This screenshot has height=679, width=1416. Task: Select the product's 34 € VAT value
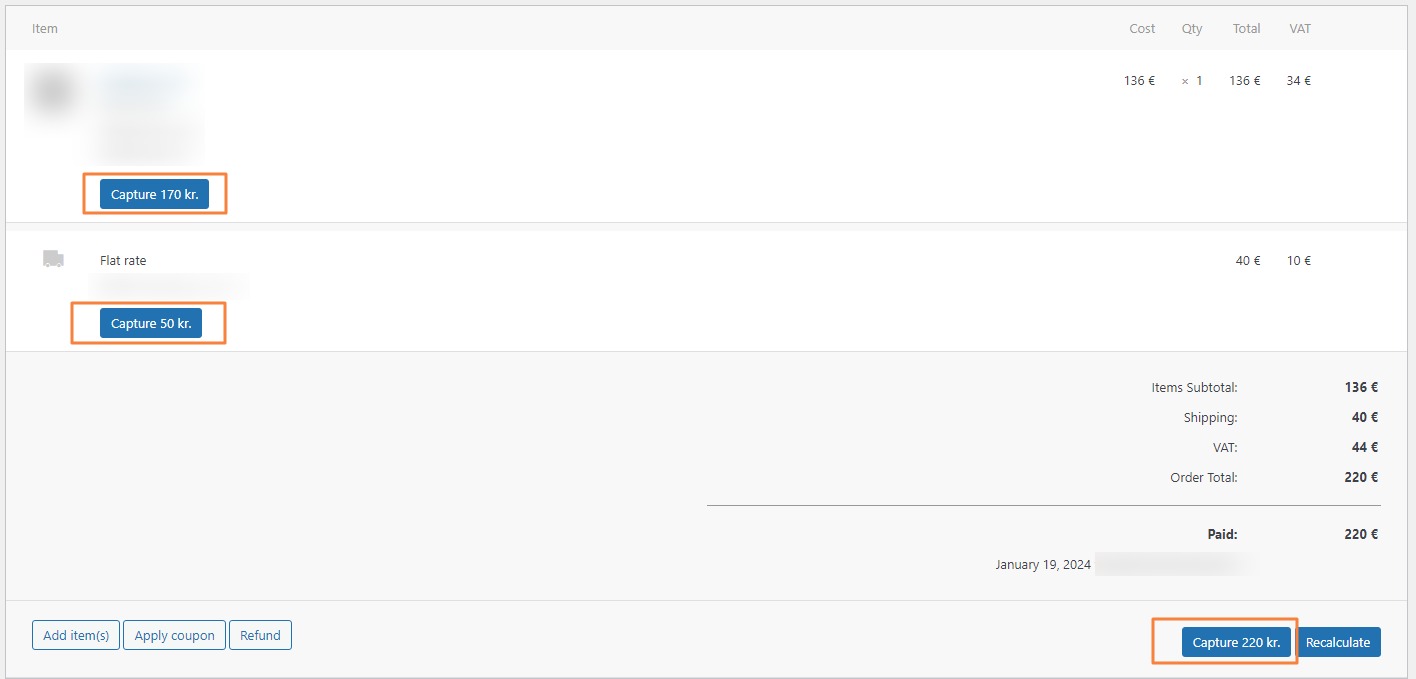(x=1299, y=80)
